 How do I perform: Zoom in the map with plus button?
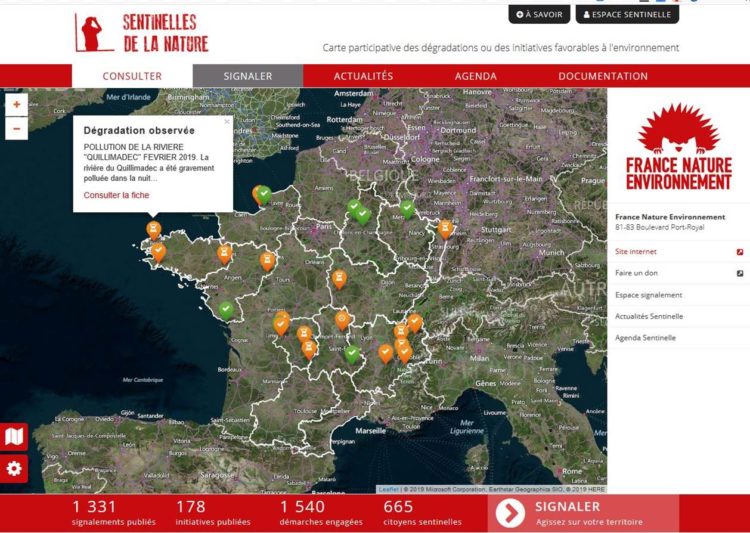click(x=16, y=105)
